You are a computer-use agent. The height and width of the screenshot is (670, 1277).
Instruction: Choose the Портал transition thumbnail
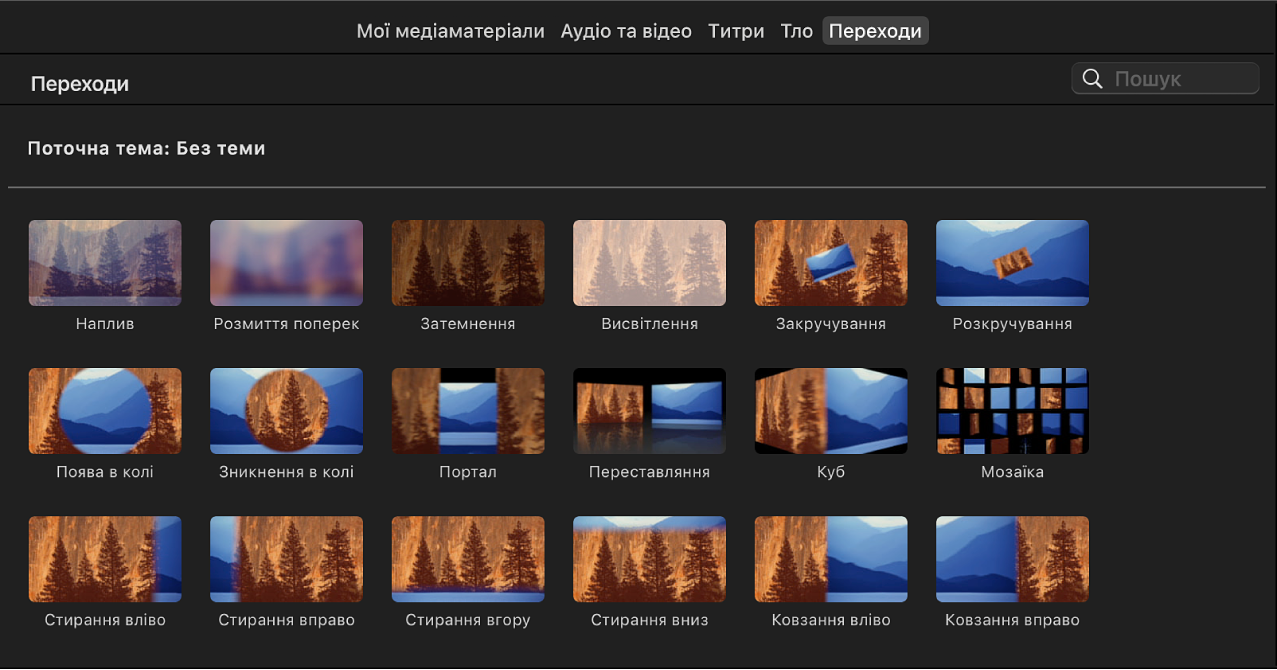tap(468, 411)
